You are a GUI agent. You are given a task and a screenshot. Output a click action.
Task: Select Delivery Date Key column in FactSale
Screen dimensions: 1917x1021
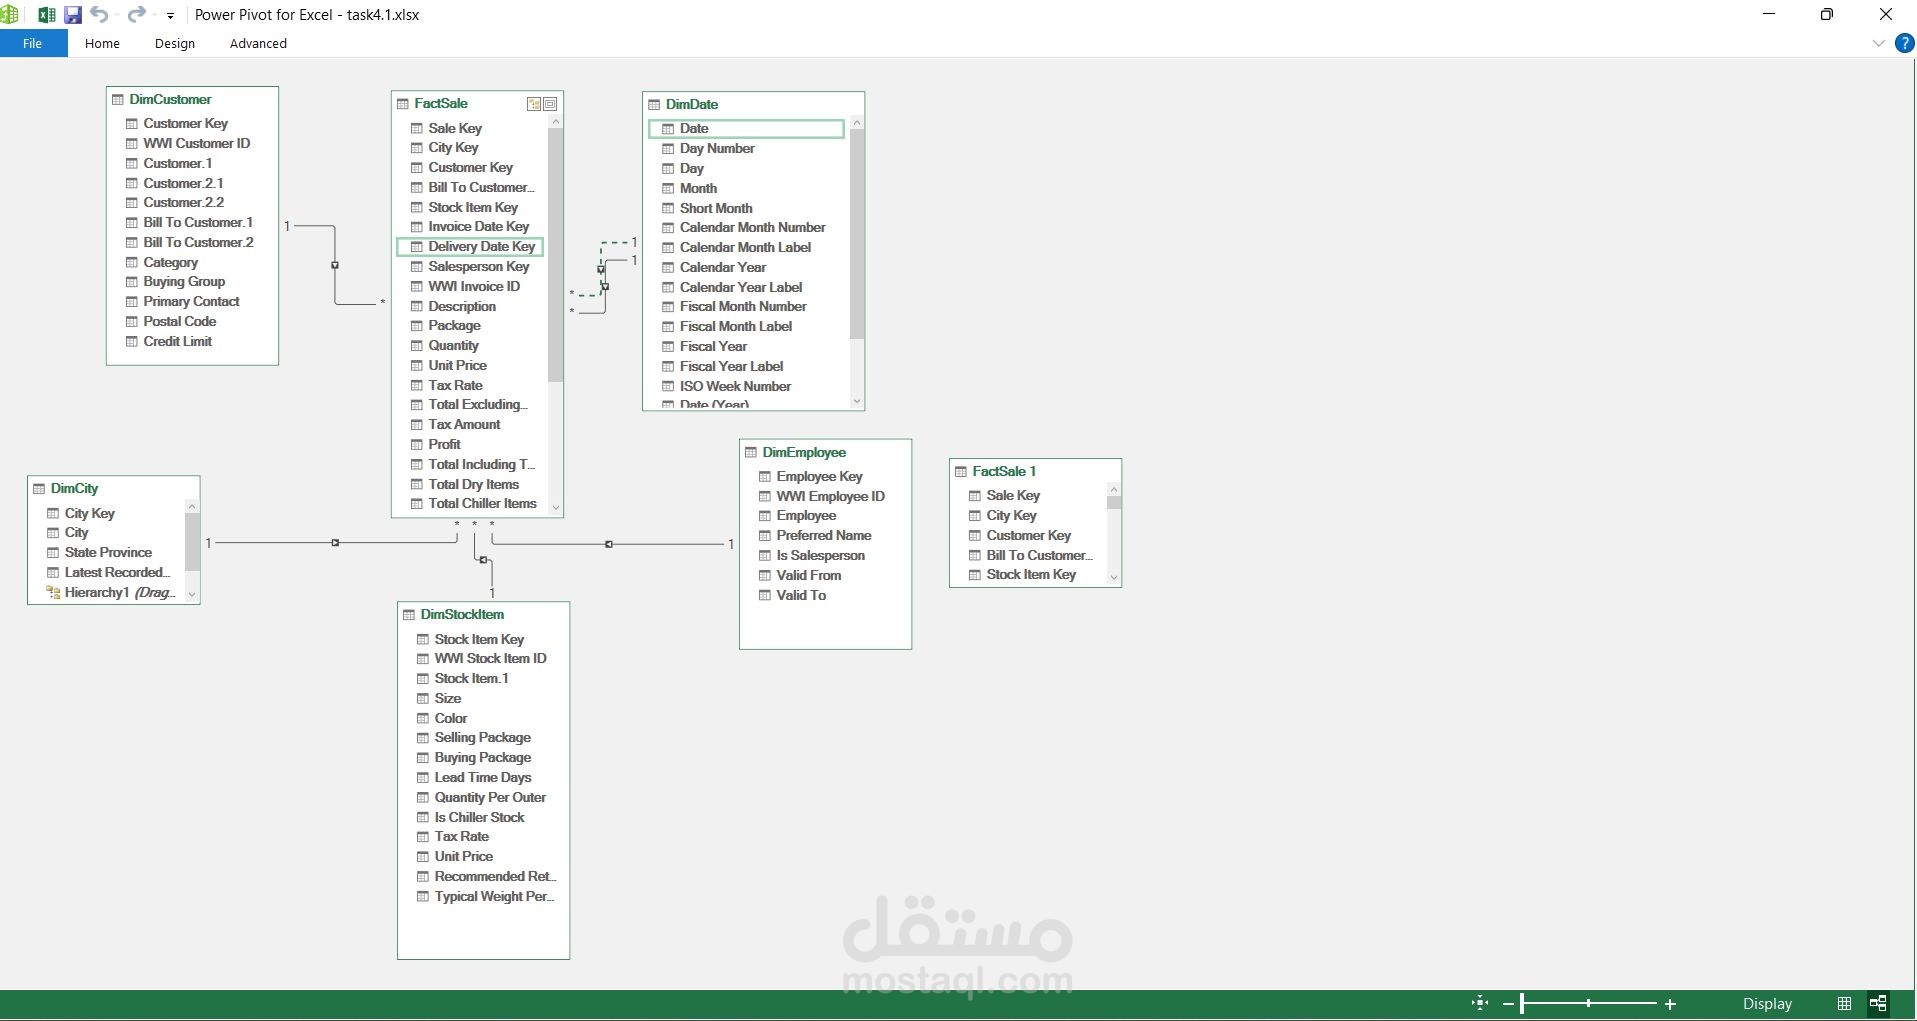[x=470, y=247]
